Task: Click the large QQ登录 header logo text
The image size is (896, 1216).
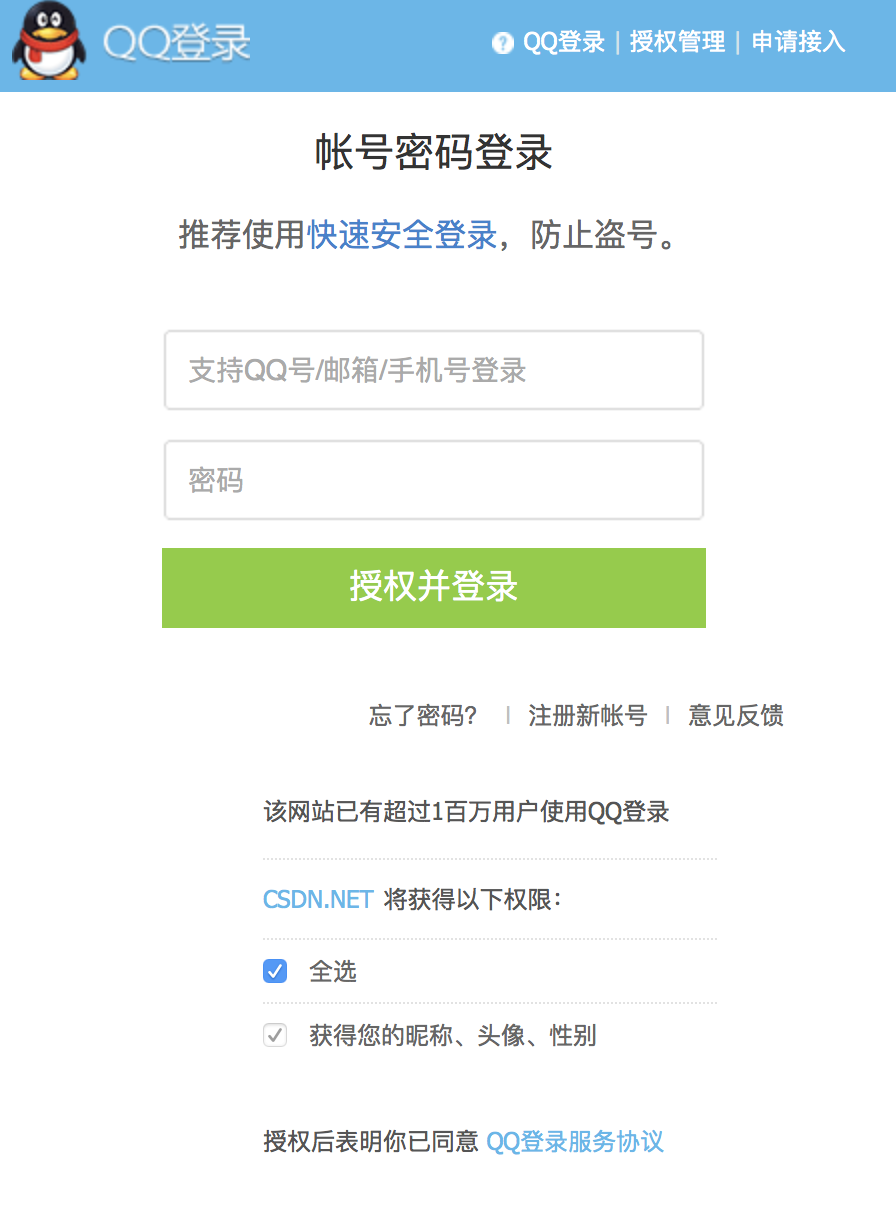Action: tap(177, 43)
